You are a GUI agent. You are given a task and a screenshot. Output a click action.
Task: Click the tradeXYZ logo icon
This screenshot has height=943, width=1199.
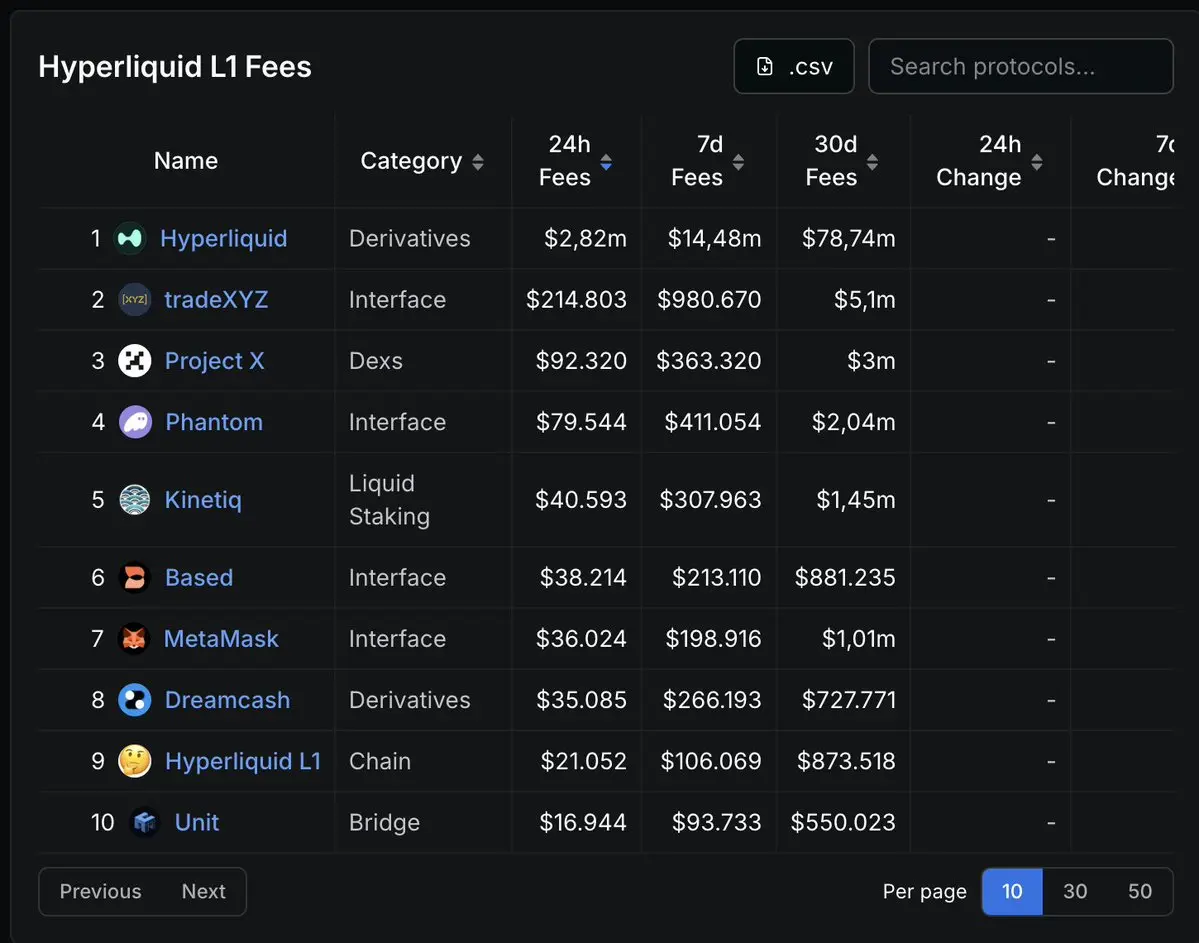click(x=134, y=300)
